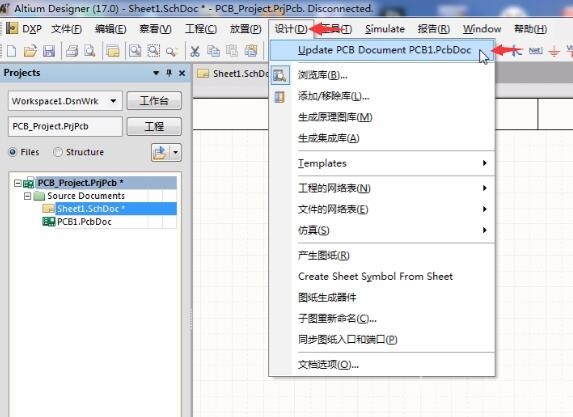The image size is (573, 417).
Task: Click the Rubber Stamp icon
Action: point(251,51)
